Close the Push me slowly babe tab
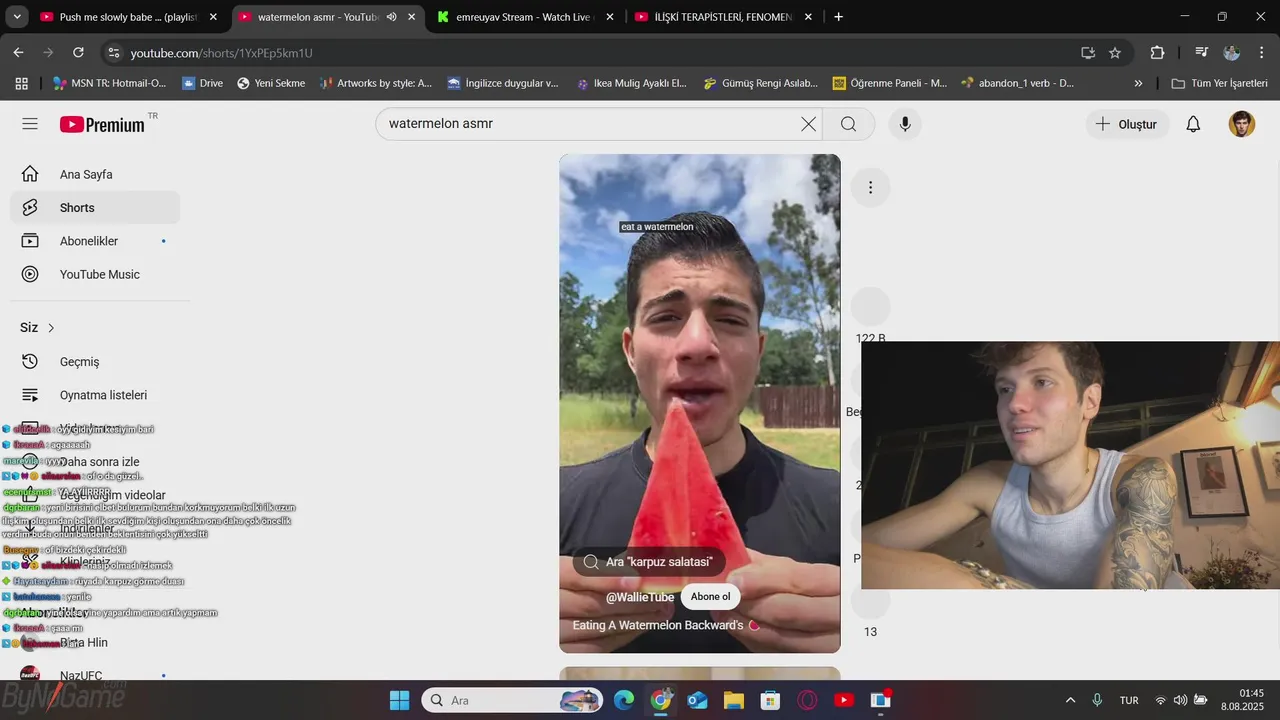1280x720 pixels. (x=213, y=17)
